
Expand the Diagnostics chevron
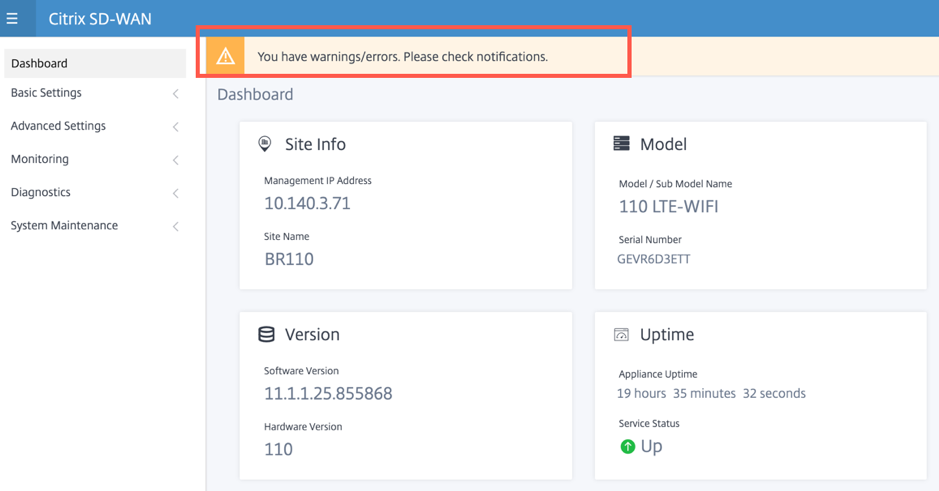click(x=175, y=193)
